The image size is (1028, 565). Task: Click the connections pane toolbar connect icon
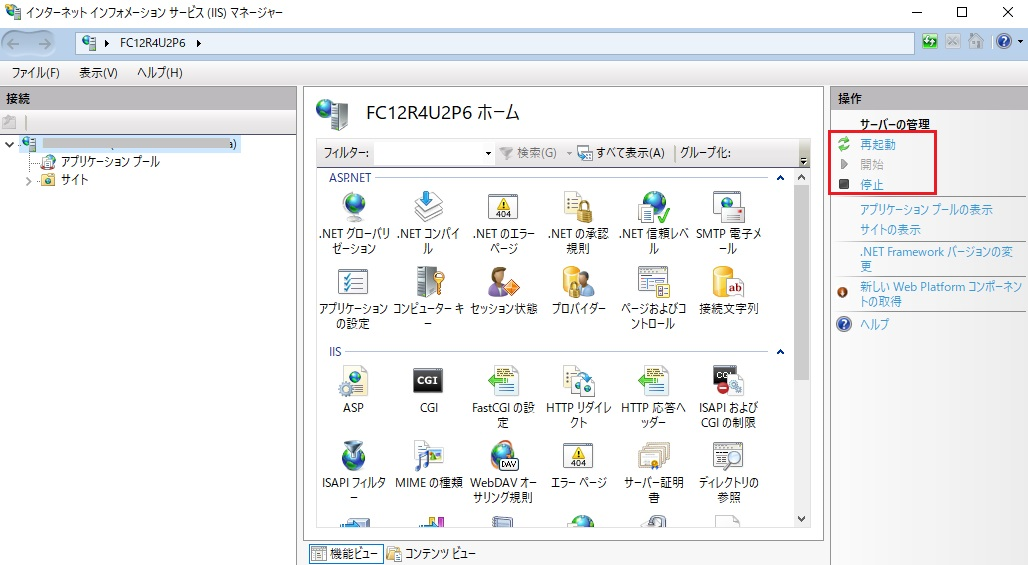tap(9, 122)
